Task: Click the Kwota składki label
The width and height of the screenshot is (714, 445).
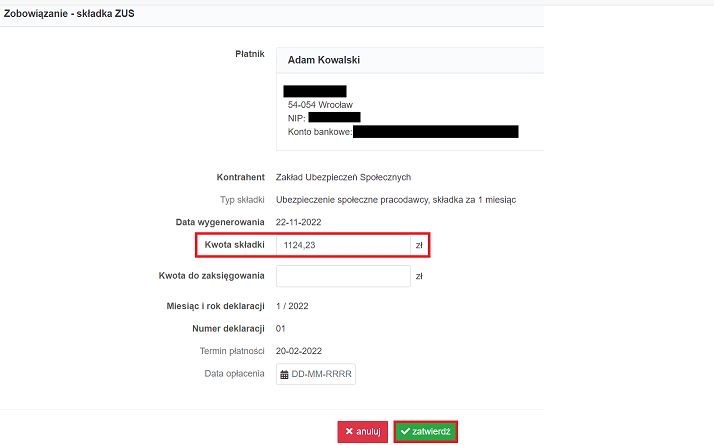Action: click(235, 245)
